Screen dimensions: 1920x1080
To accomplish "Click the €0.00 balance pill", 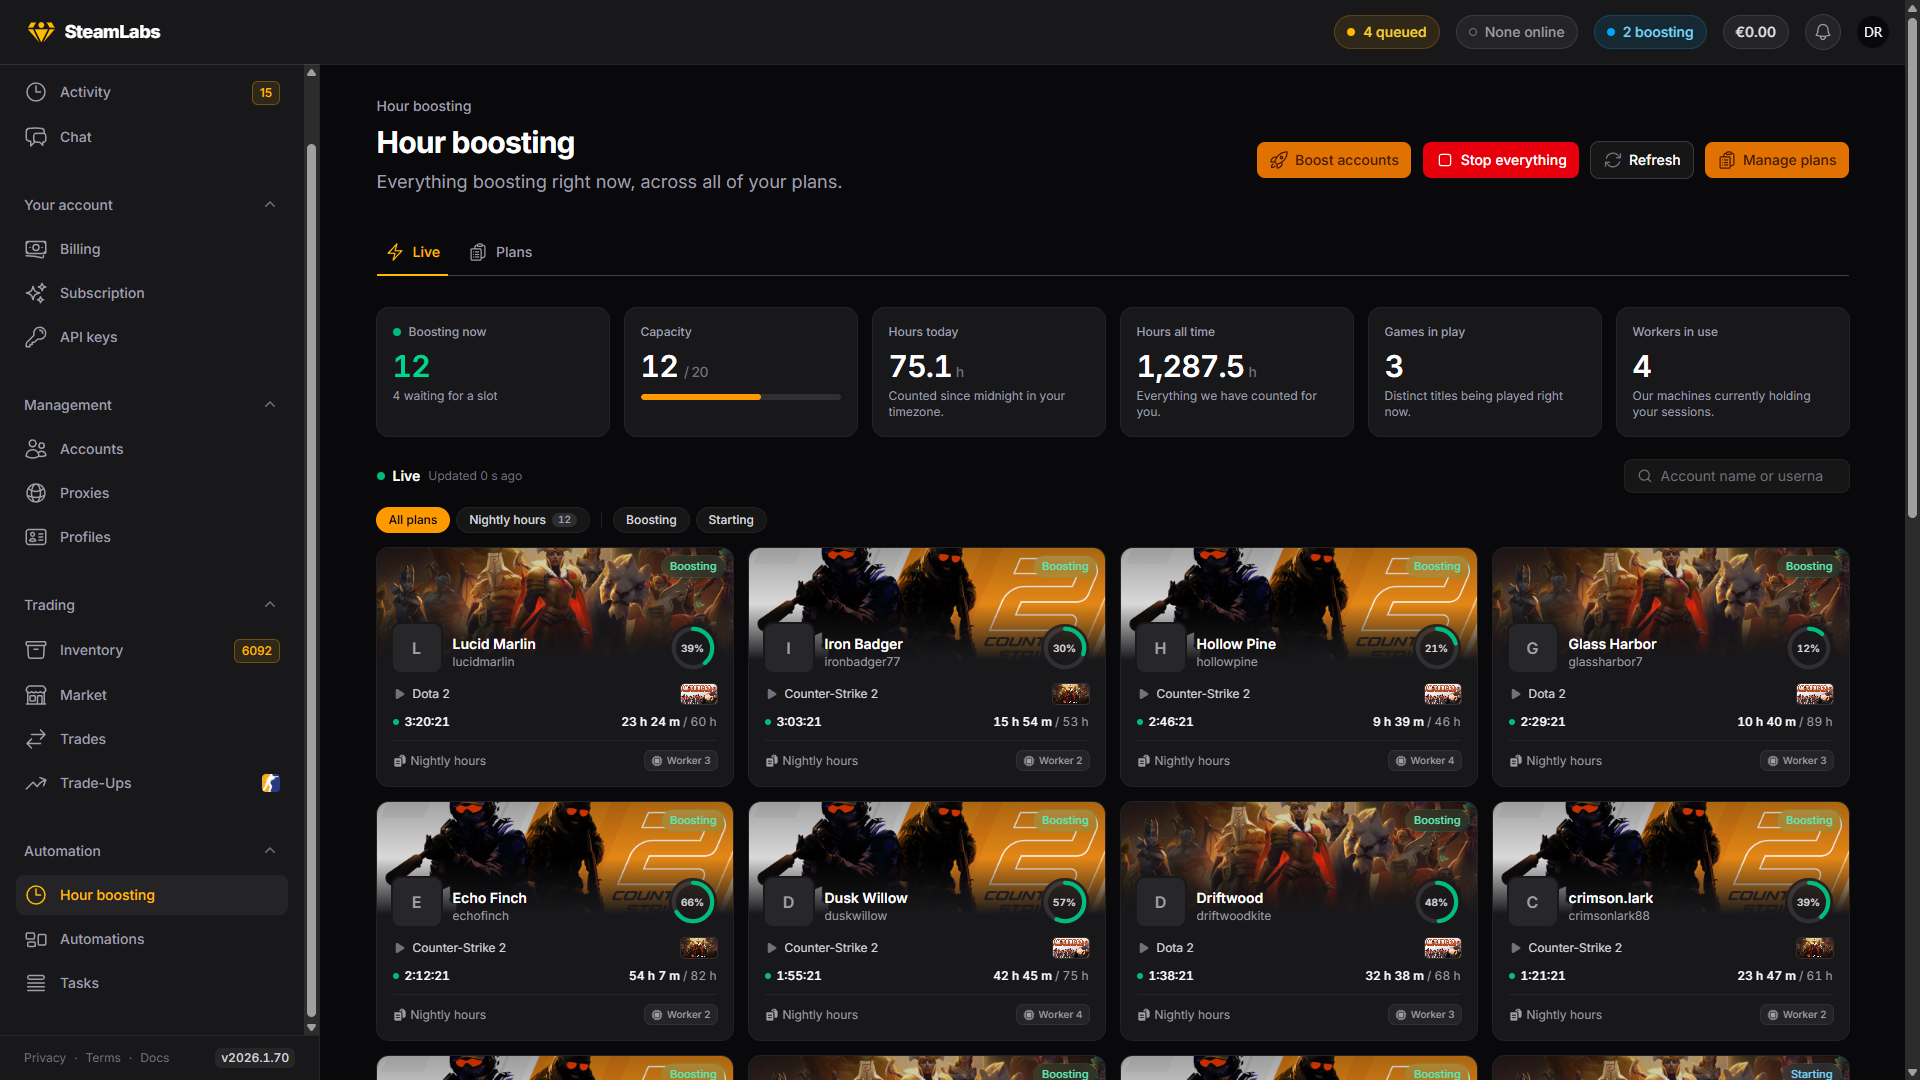I will coord(1755,32).
